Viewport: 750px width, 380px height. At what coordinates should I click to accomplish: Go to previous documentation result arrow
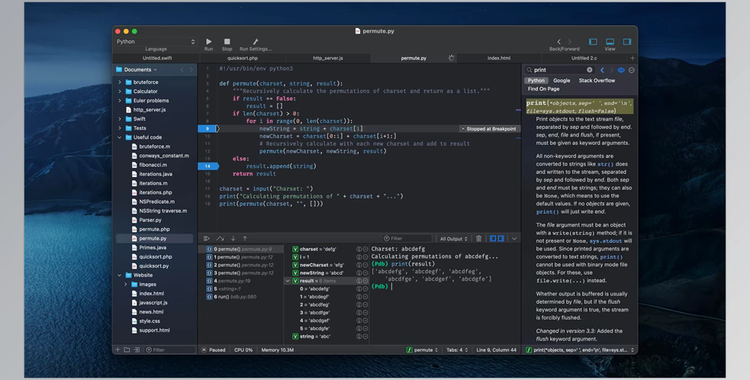pyautogui.click(x=602, y=70)
